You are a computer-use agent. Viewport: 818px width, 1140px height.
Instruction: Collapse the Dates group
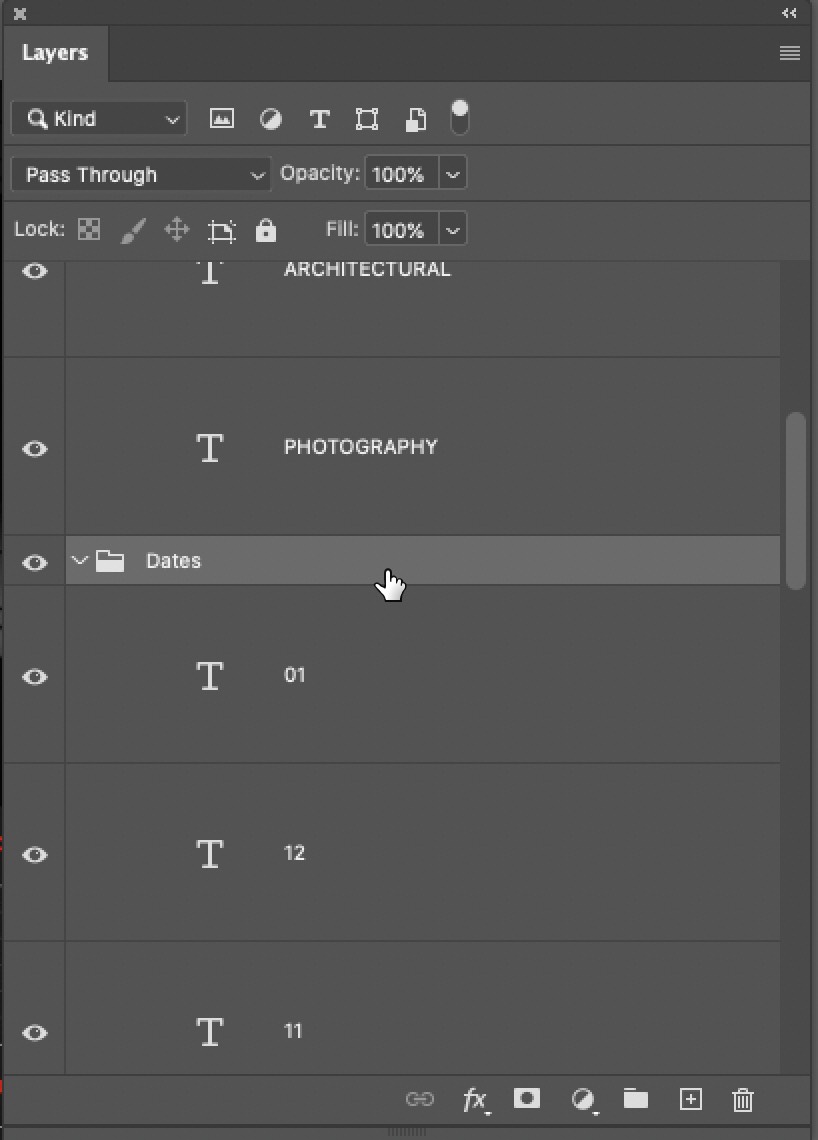click(80, 560)
